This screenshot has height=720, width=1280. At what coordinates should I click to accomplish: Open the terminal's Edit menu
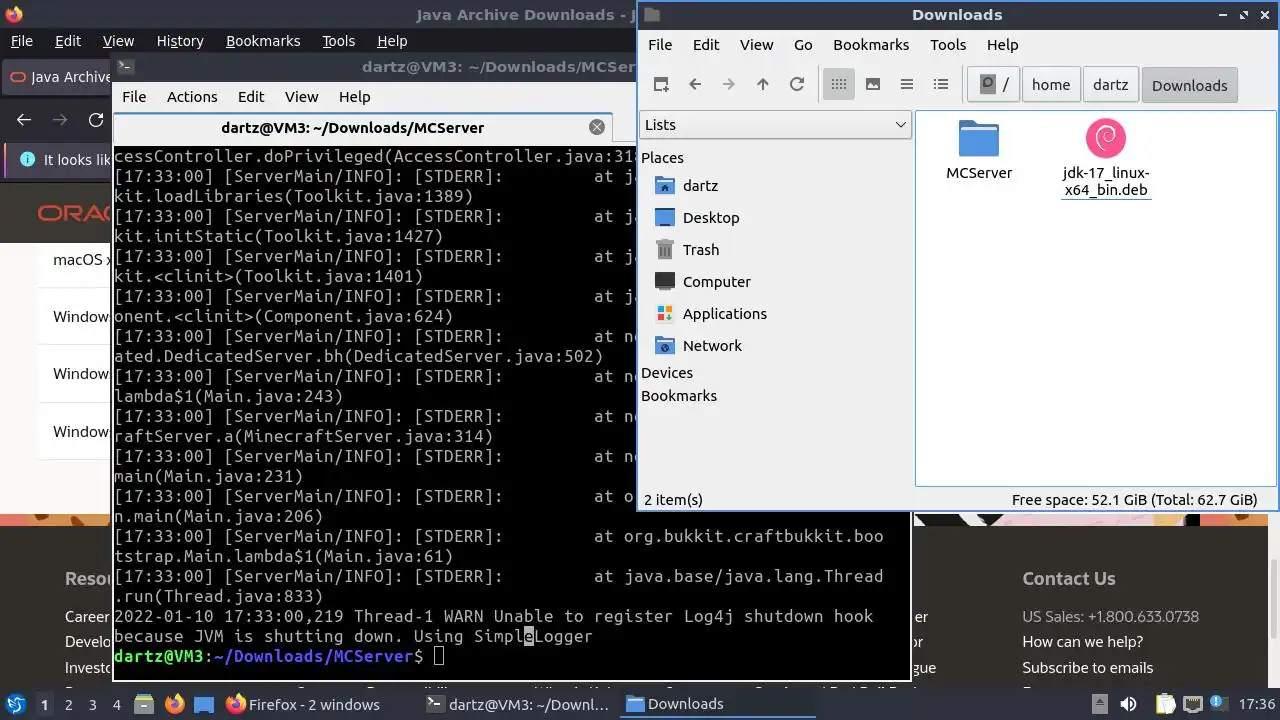tap(251, 97)
